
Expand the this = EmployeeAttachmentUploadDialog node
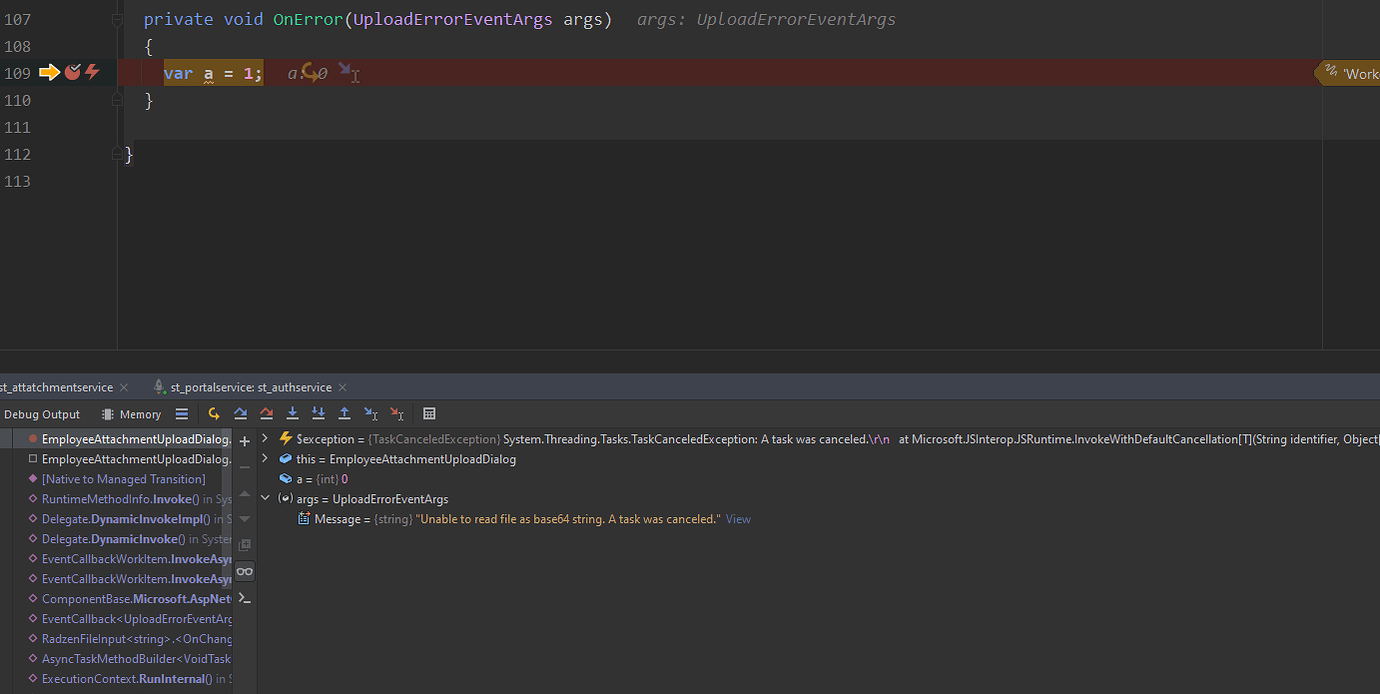[263, 458]
